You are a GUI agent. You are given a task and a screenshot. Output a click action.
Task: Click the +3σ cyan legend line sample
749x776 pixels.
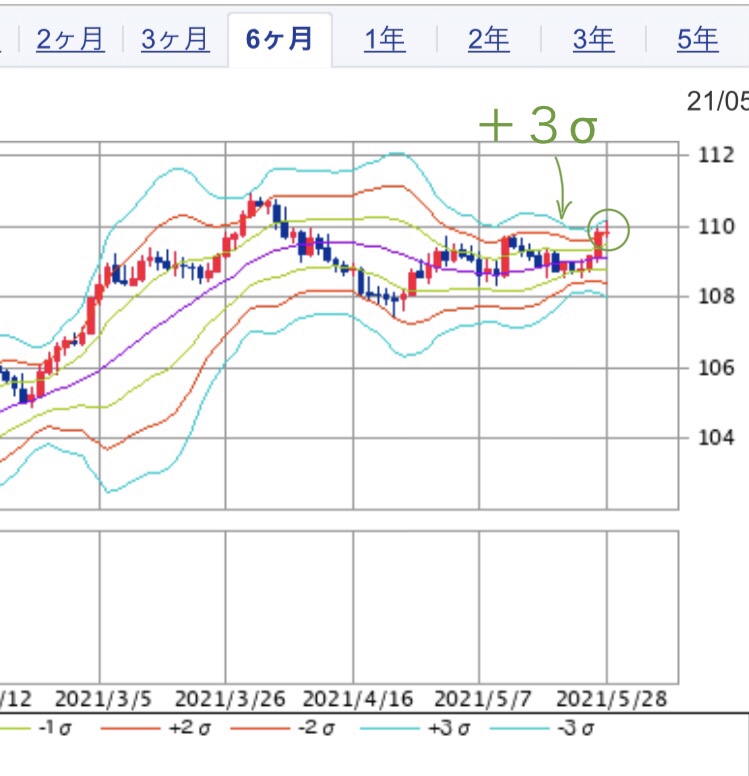(390, 728)
